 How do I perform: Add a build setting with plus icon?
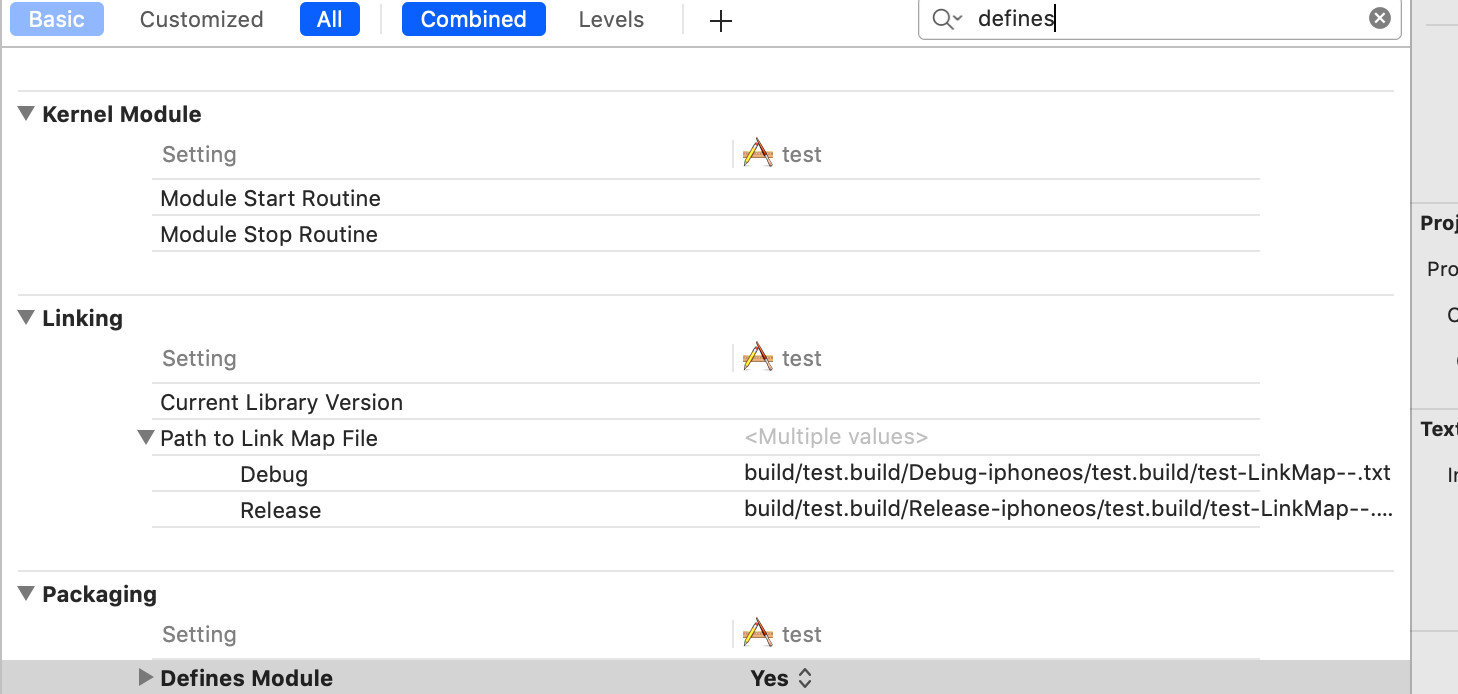720,21
